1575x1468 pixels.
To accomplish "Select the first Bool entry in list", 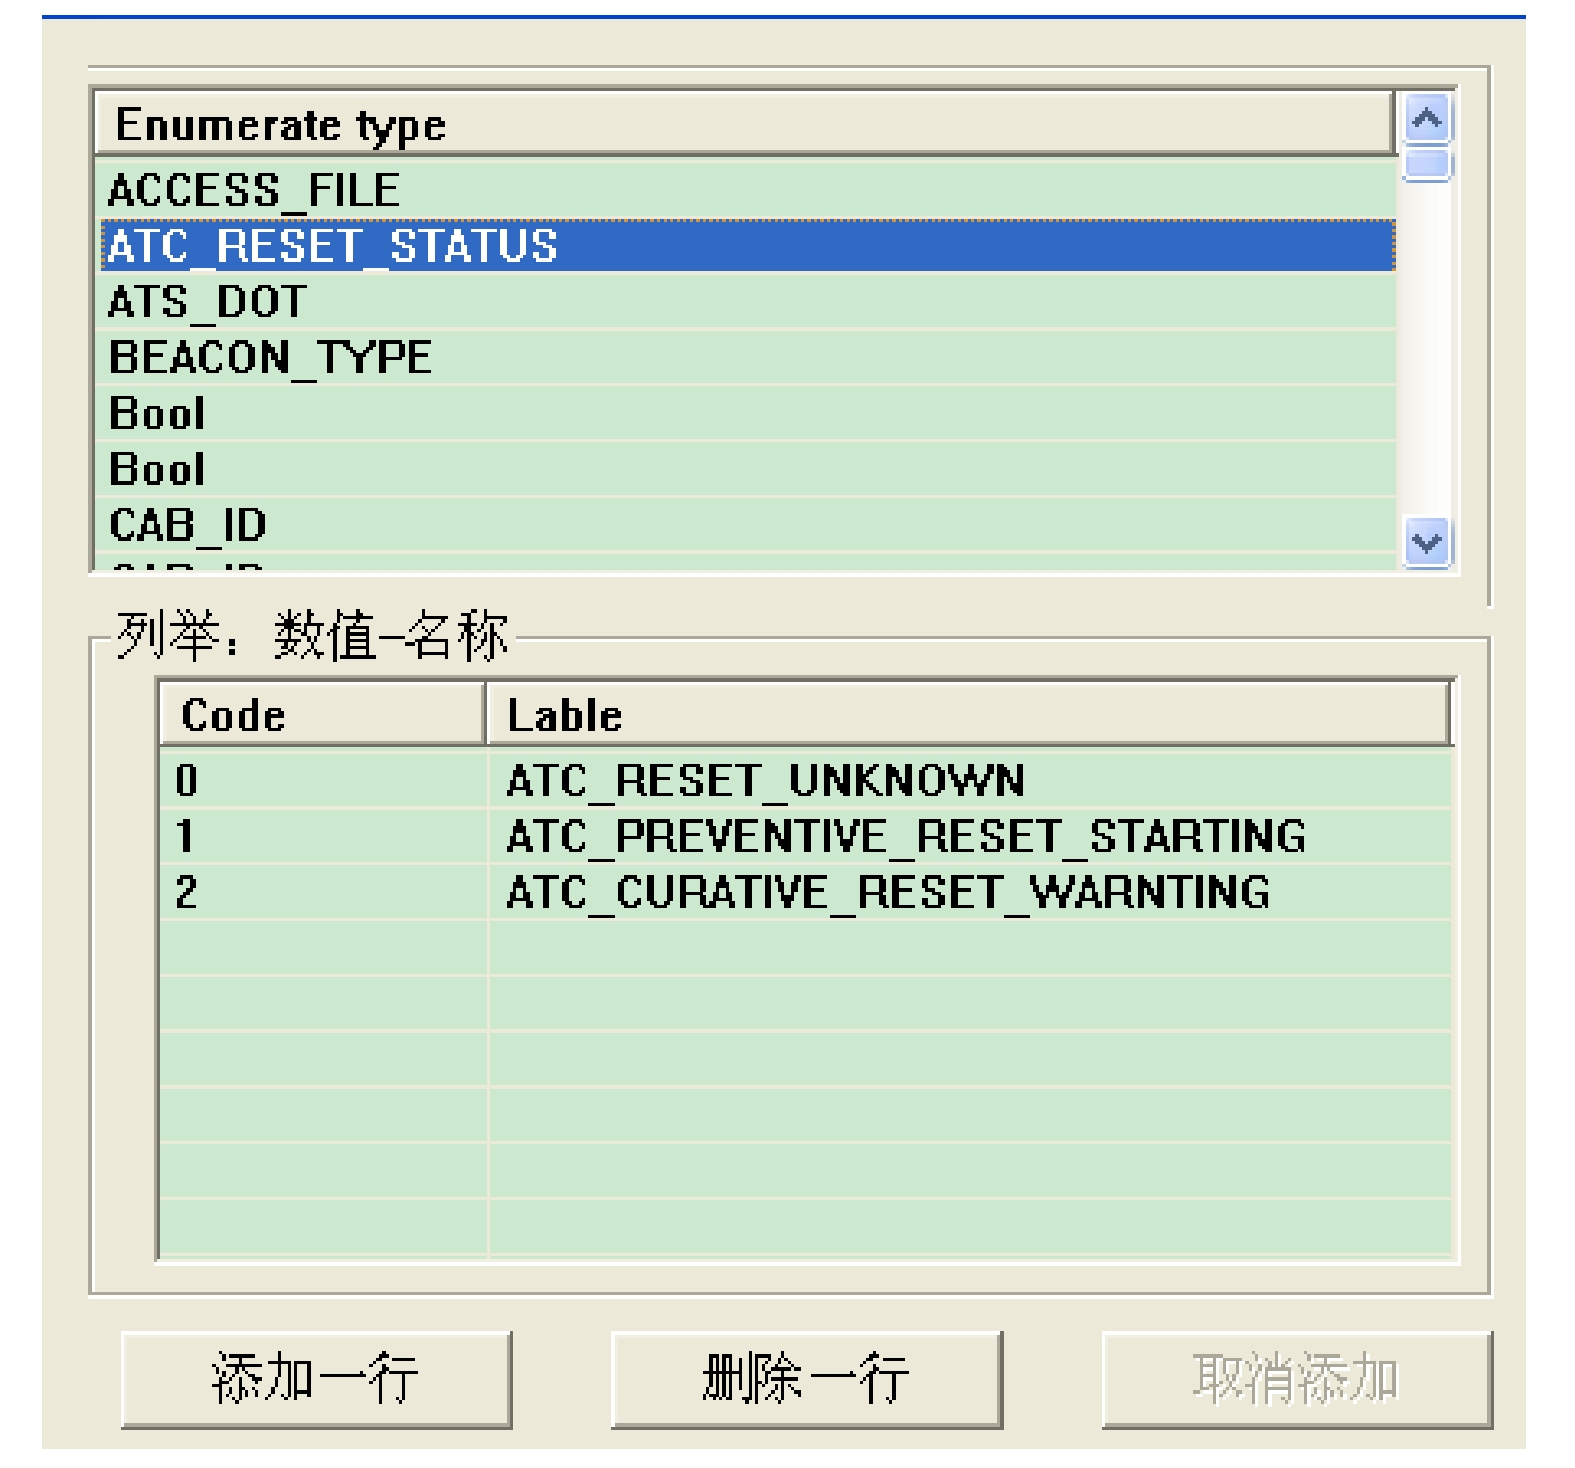I will coord(157,414).
